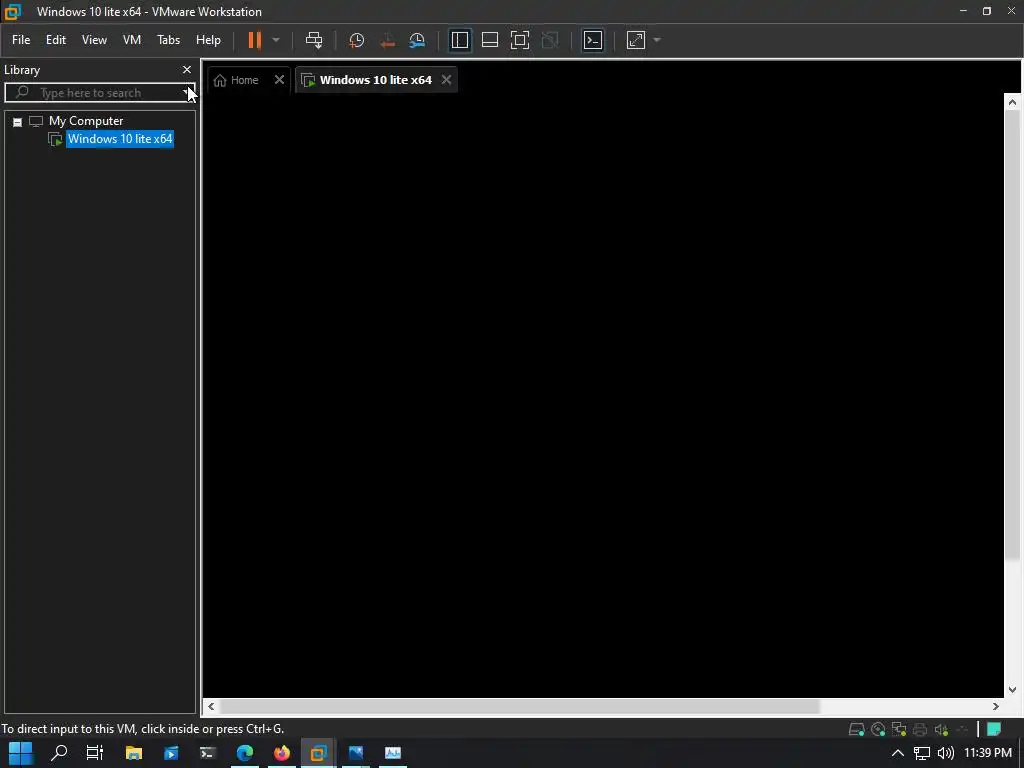Open the terminal app on the taskbar

(x=208, y=753)
